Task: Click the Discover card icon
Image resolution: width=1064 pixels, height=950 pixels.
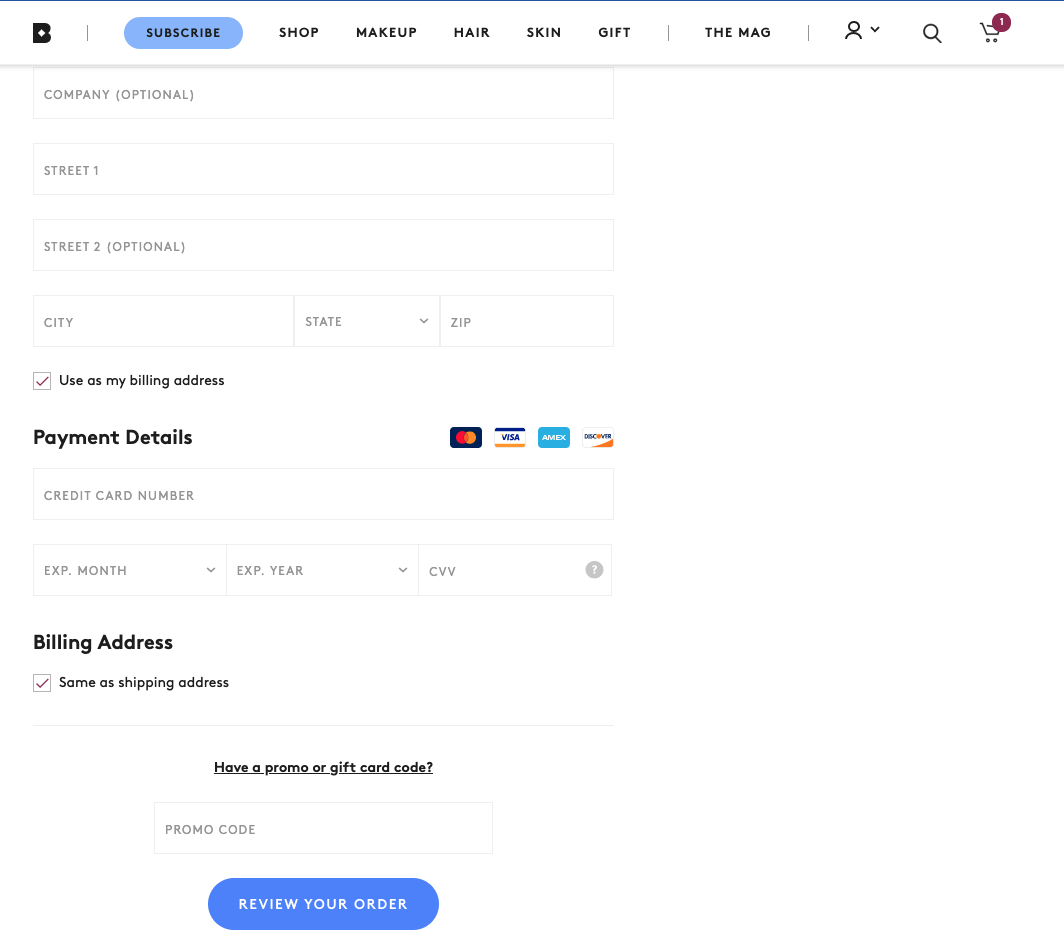Action: pyautogui.click(x=598, y=438)
